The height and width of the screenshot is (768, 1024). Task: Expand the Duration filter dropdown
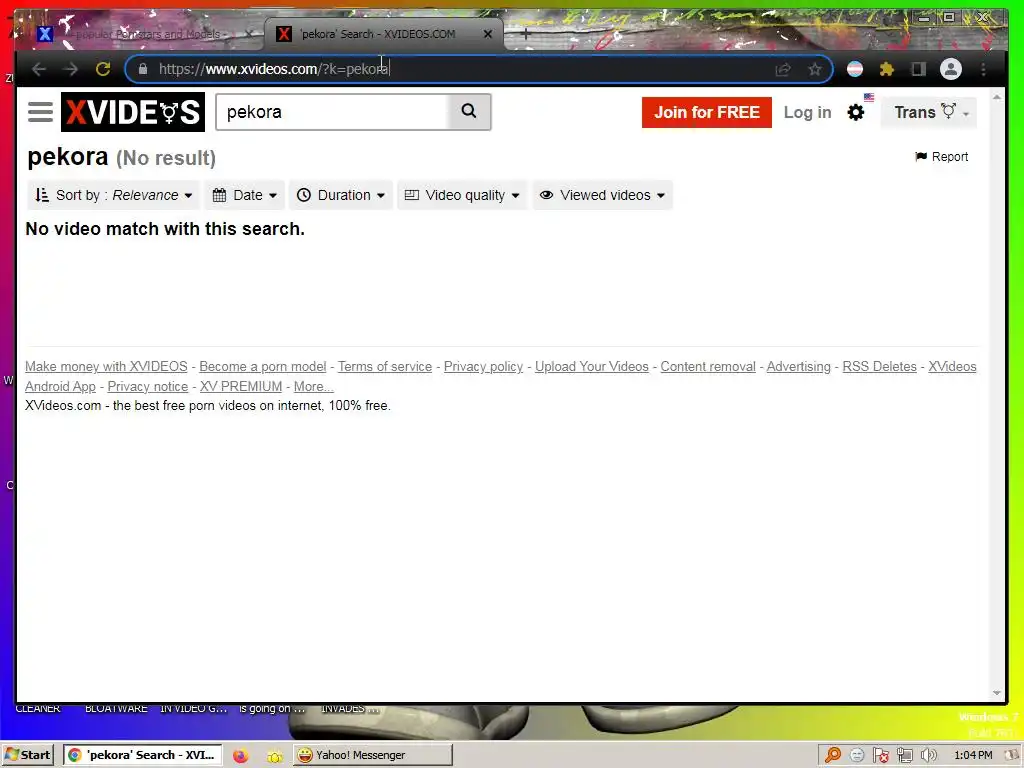coord(341,195)
